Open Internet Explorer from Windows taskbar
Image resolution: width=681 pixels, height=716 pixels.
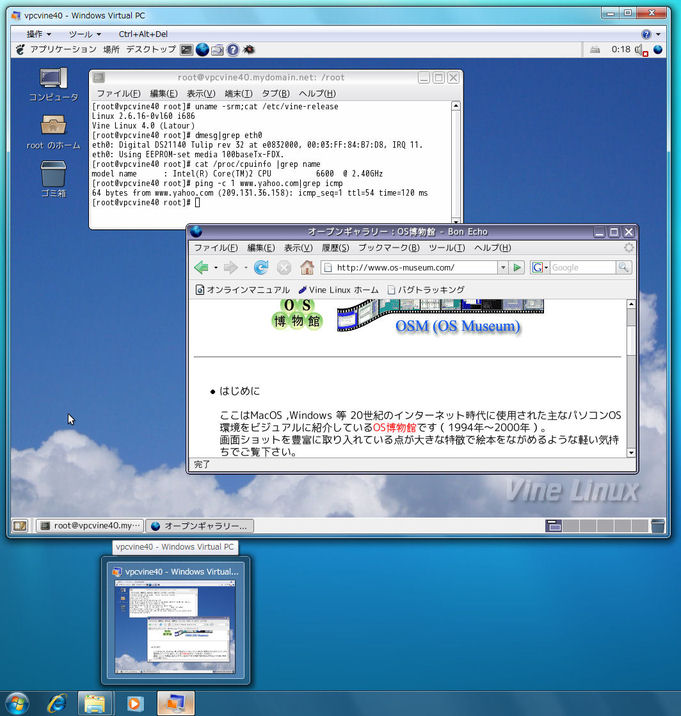pyautogui.click(x=57, y=703)
